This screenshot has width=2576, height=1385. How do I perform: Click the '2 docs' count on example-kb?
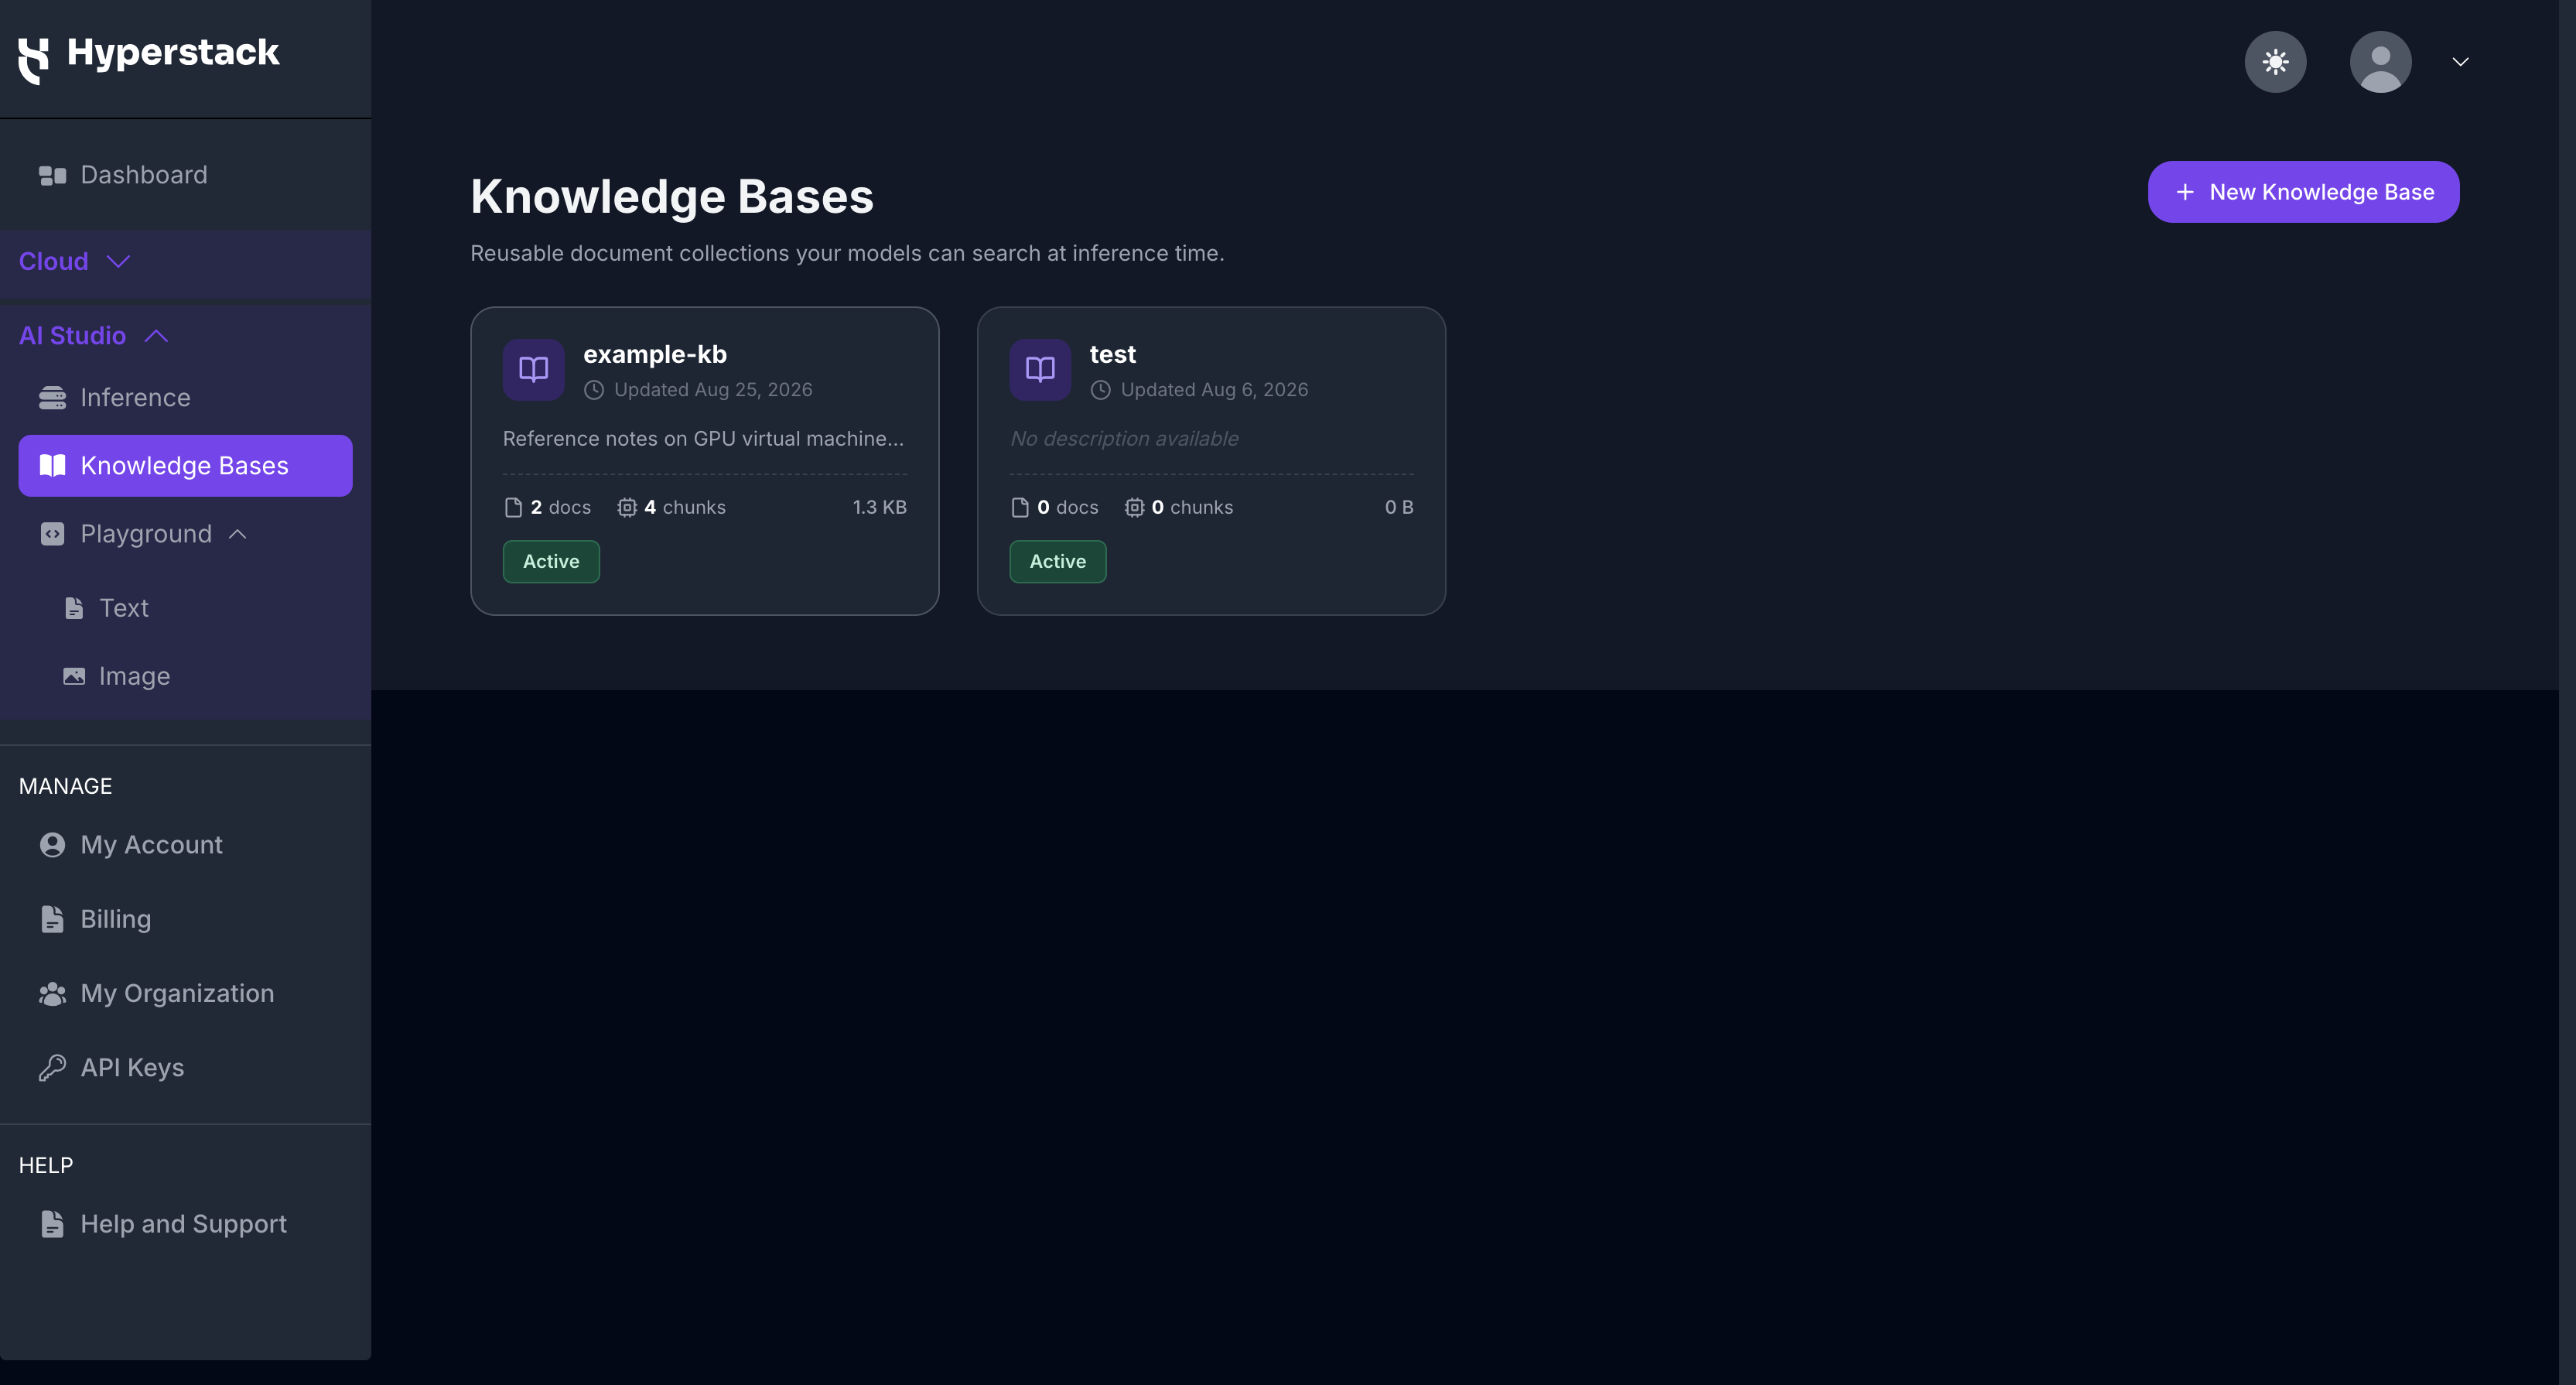(x=548, y=508)
